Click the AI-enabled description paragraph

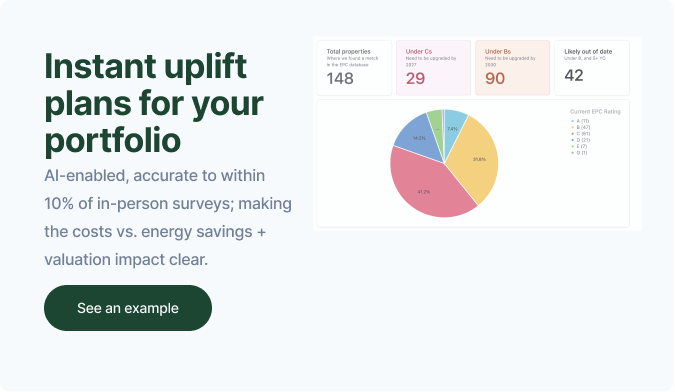click(168, 217)
